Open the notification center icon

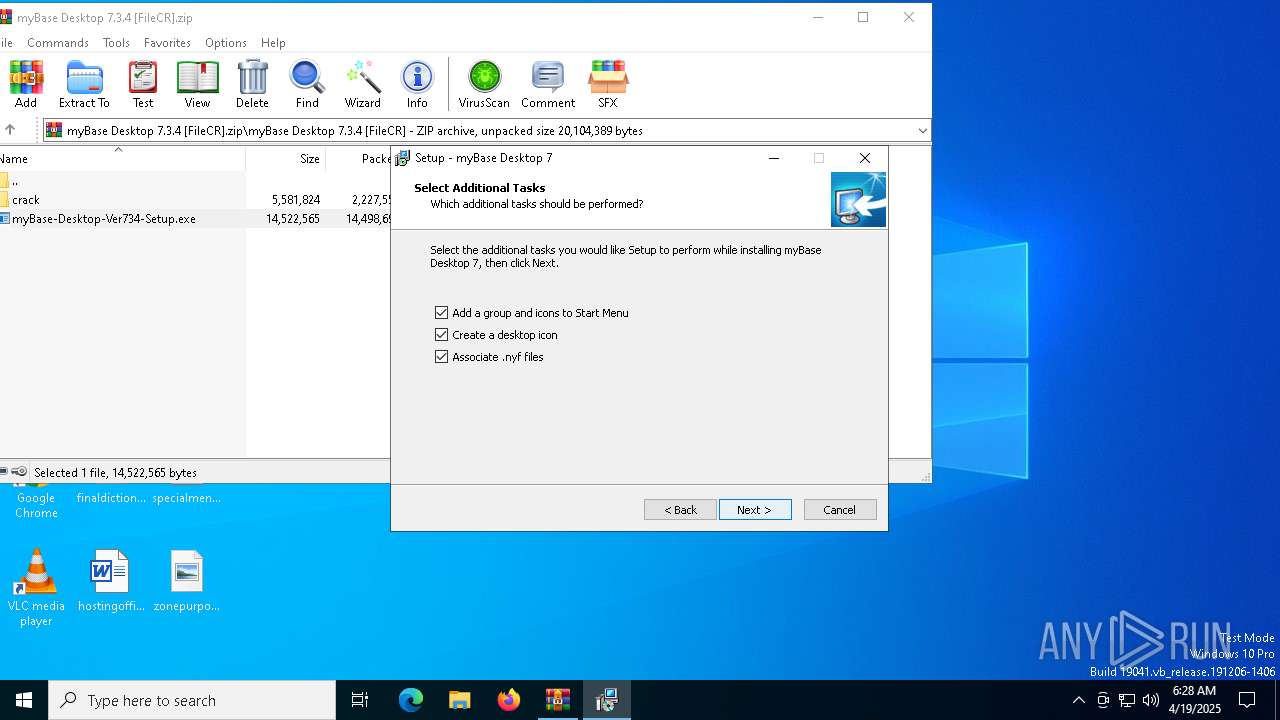coord(1247,700)
